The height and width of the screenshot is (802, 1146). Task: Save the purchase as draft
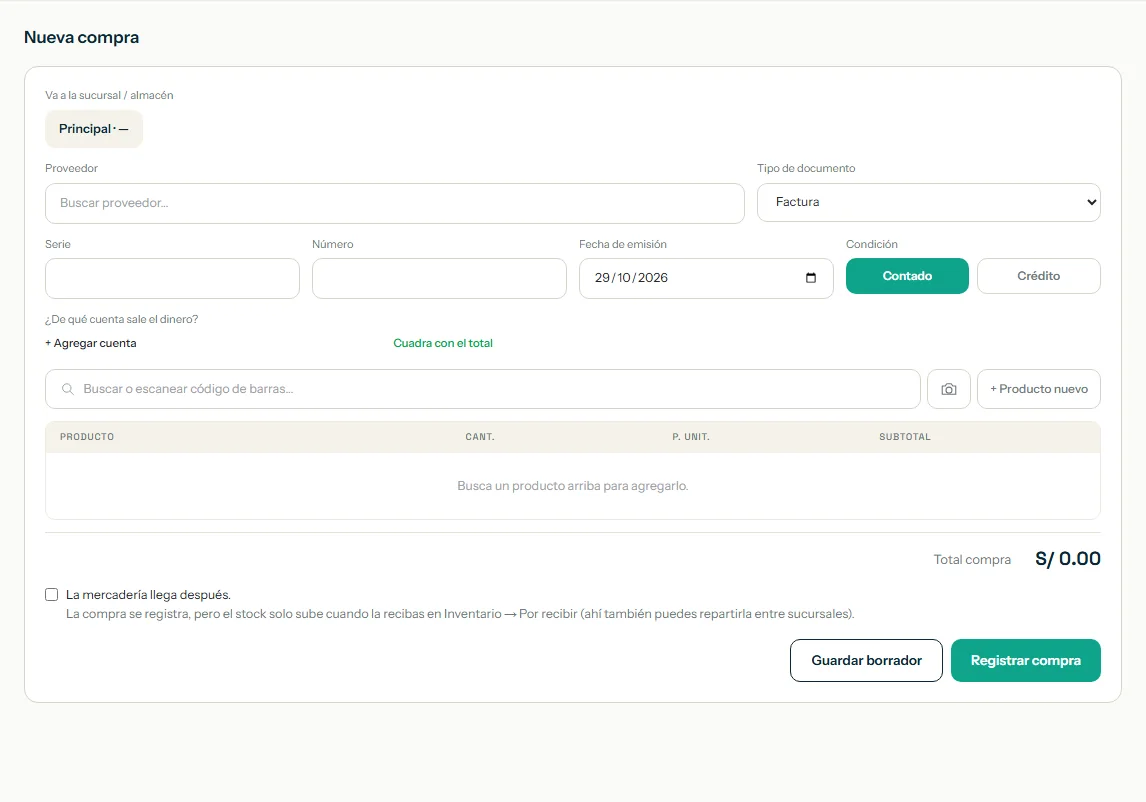click(866, 660)
